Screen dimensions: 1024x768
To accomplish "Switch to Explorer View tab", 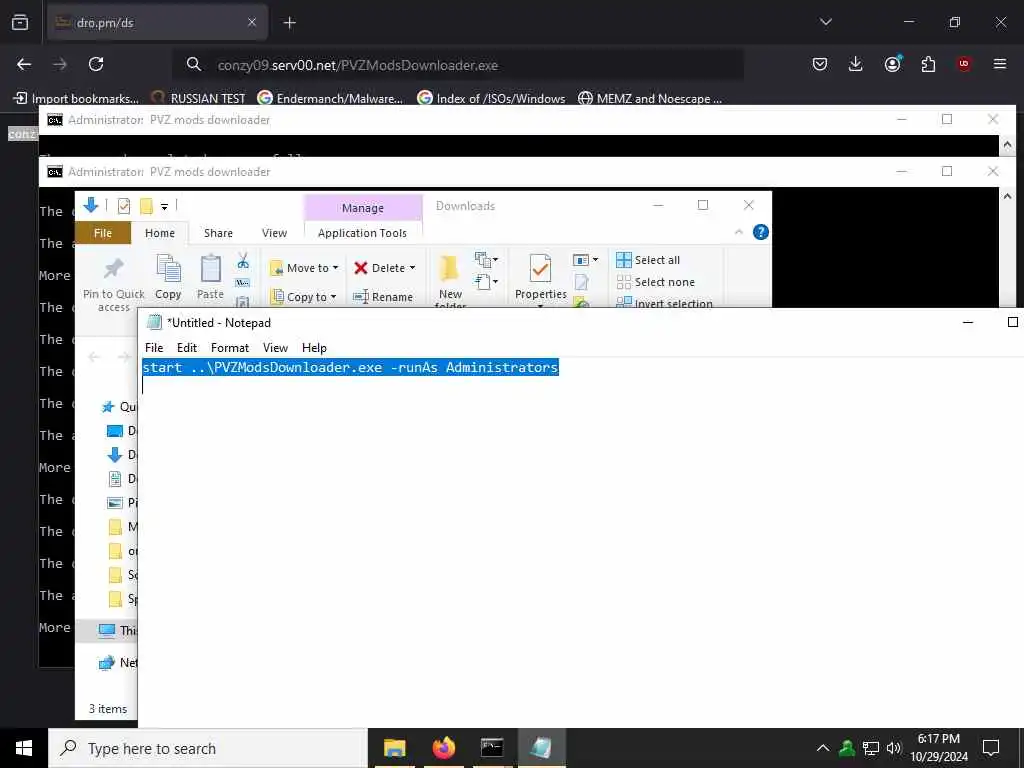I will (x=274, y=233).
